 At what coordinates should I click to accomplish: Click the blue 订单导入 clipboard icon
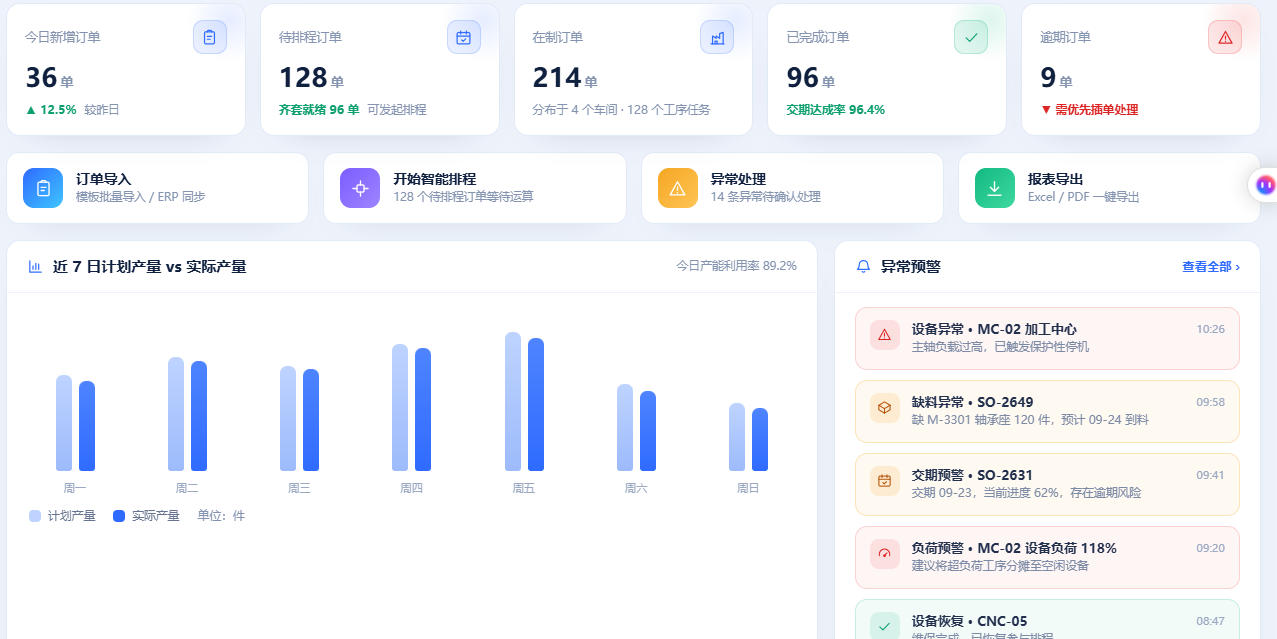tap(43, 188)
